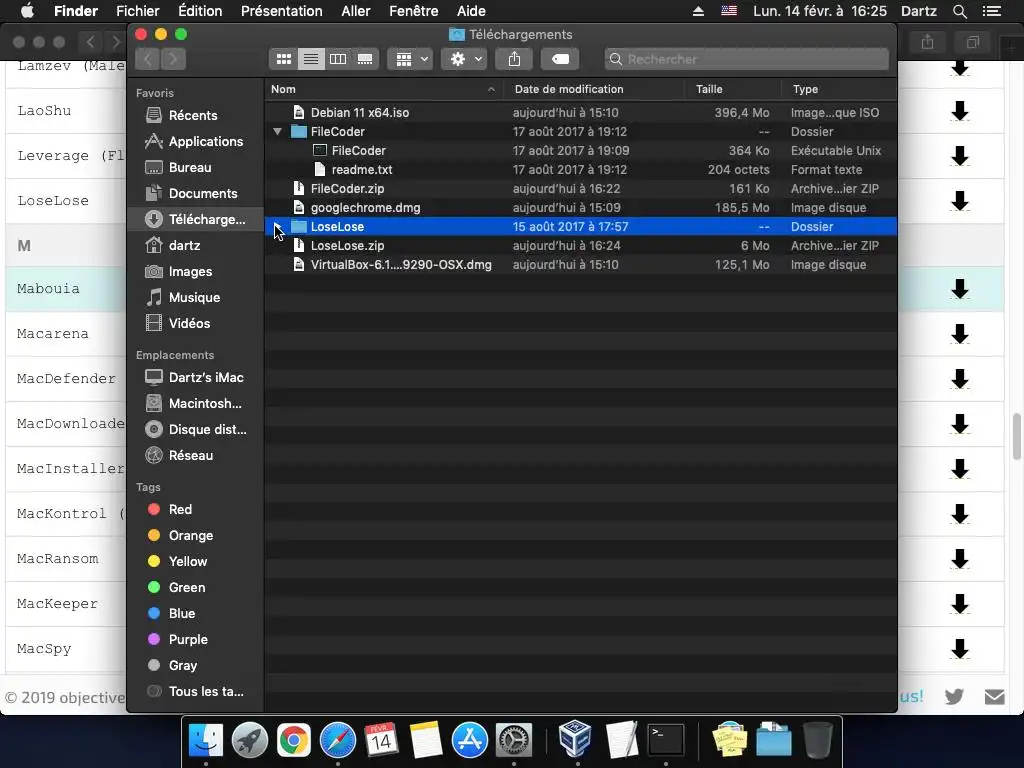The height and width of the screenshot is (768, 1024).
Task: Open the Fichier menu
Action: [x=138, y=11]
